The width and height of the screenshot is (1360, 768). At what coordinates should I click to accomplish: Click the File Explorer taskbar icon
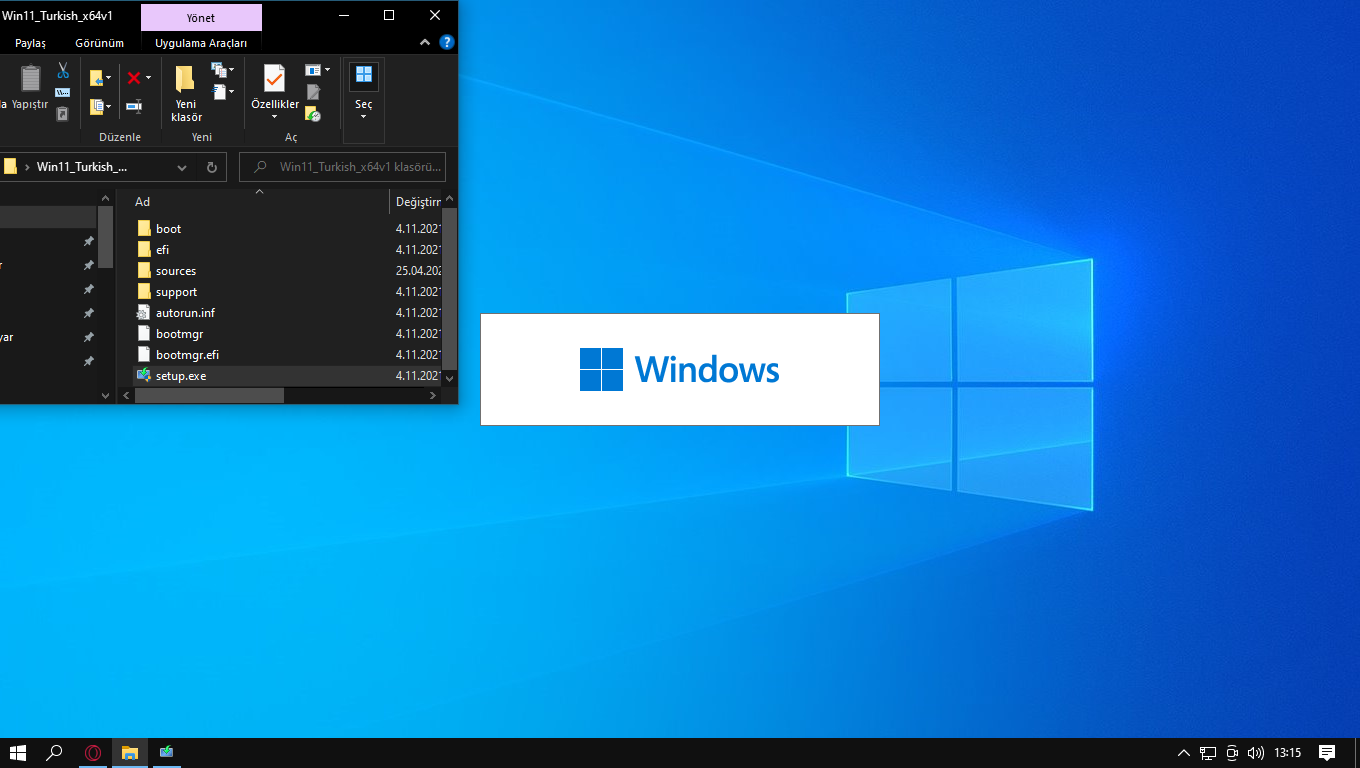(x=130, y=753)
